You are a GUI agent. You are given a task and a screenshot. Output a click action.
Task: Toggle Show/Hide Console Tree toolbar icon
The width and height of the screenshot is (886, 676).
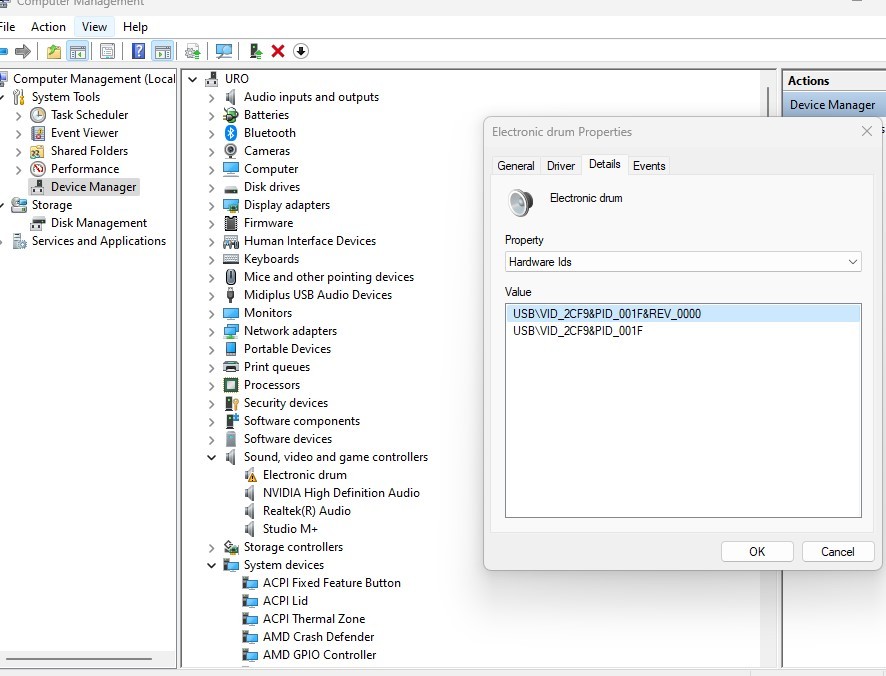78,51
